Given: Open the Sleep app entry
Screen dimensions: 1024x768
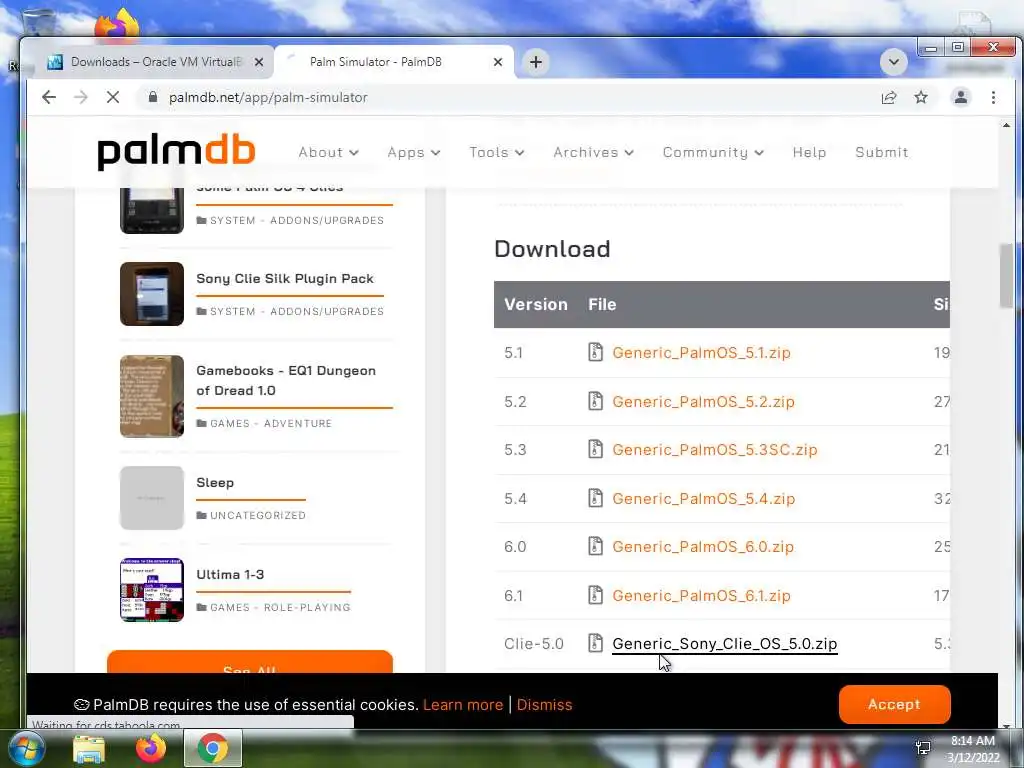Looking at the screenshot, I should 215,482.
